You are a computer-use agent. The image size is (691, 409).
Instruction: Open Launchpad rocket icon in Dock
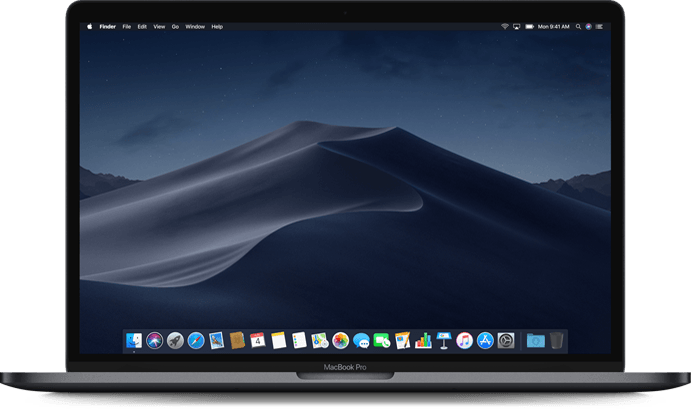point(175,341)
